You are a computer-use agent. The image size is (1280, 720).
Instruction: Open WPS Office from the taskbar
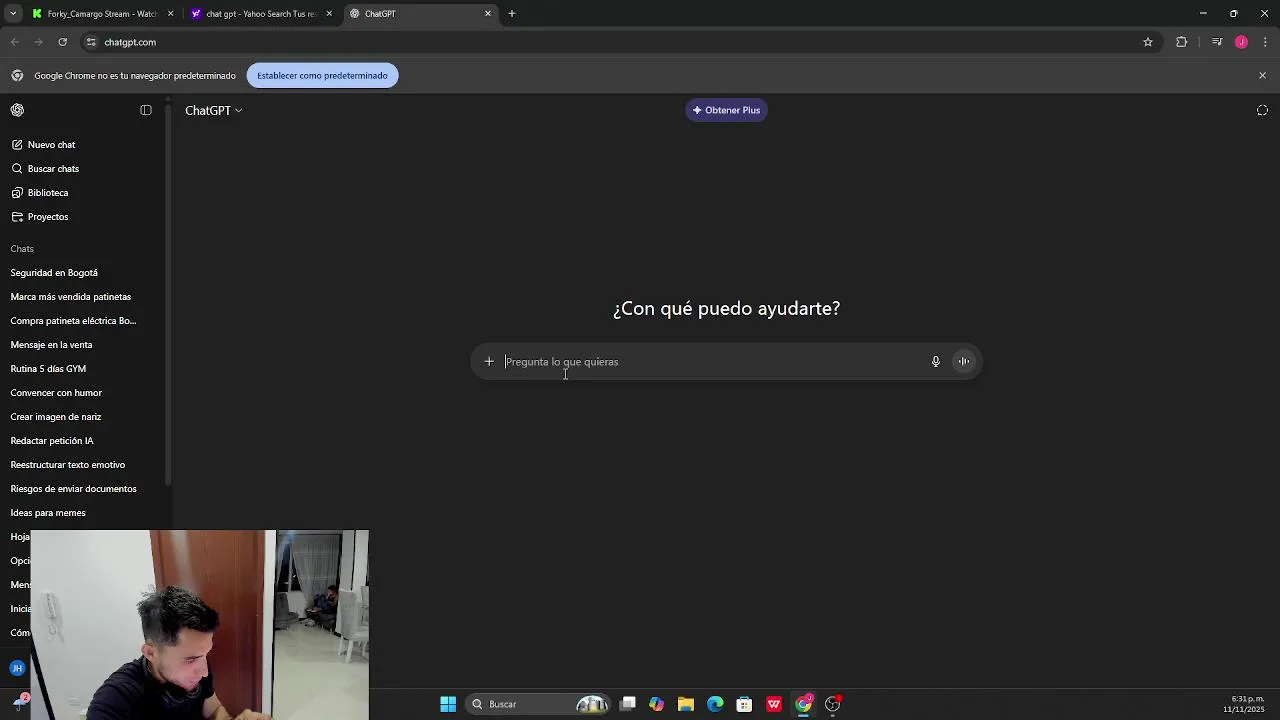click(x=774, y=704)
